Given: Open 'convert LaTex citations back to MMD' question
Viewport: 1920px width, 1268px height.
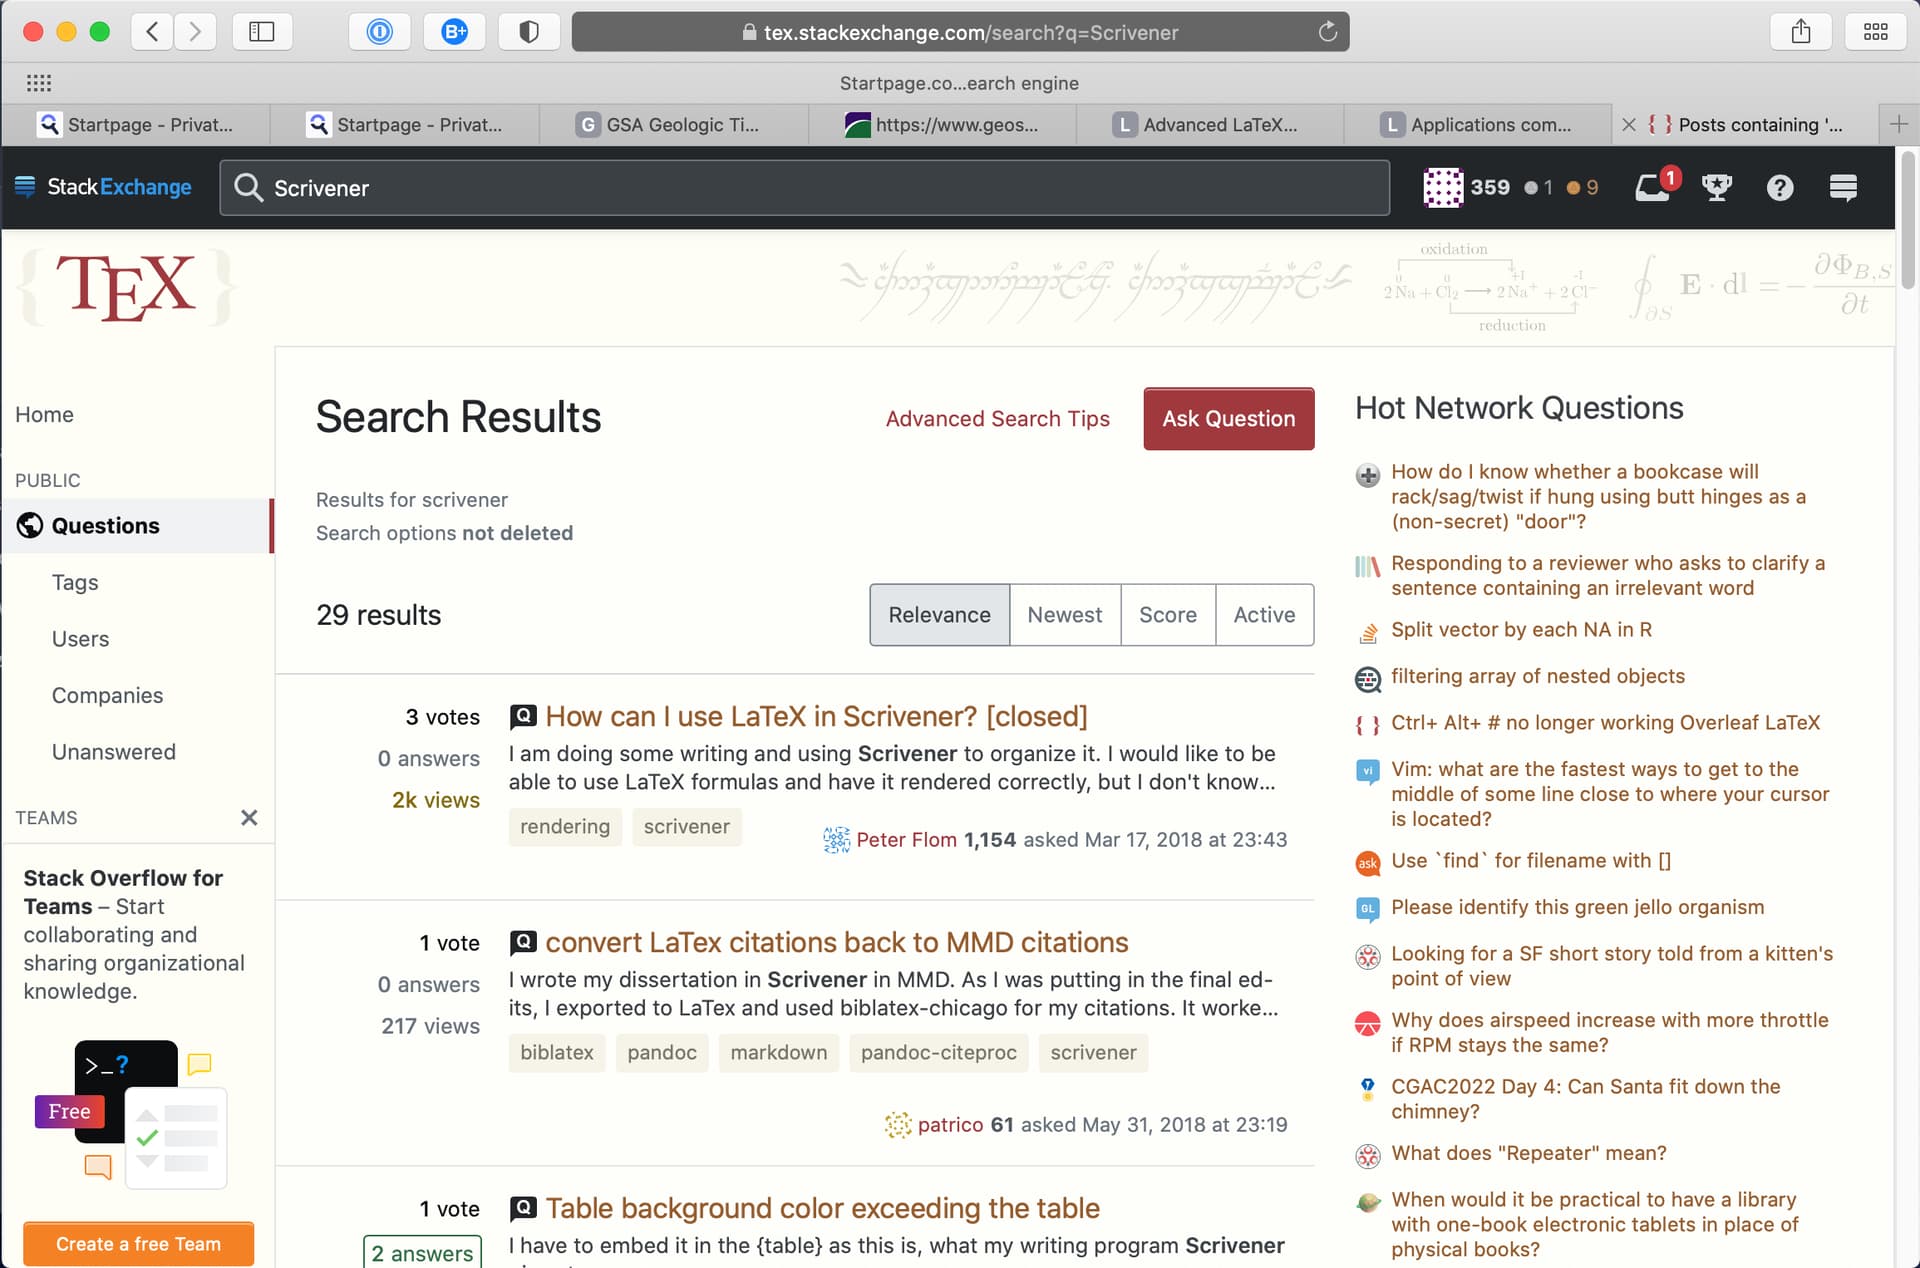Looking at the screenshot, I should [x=836, y=942].
